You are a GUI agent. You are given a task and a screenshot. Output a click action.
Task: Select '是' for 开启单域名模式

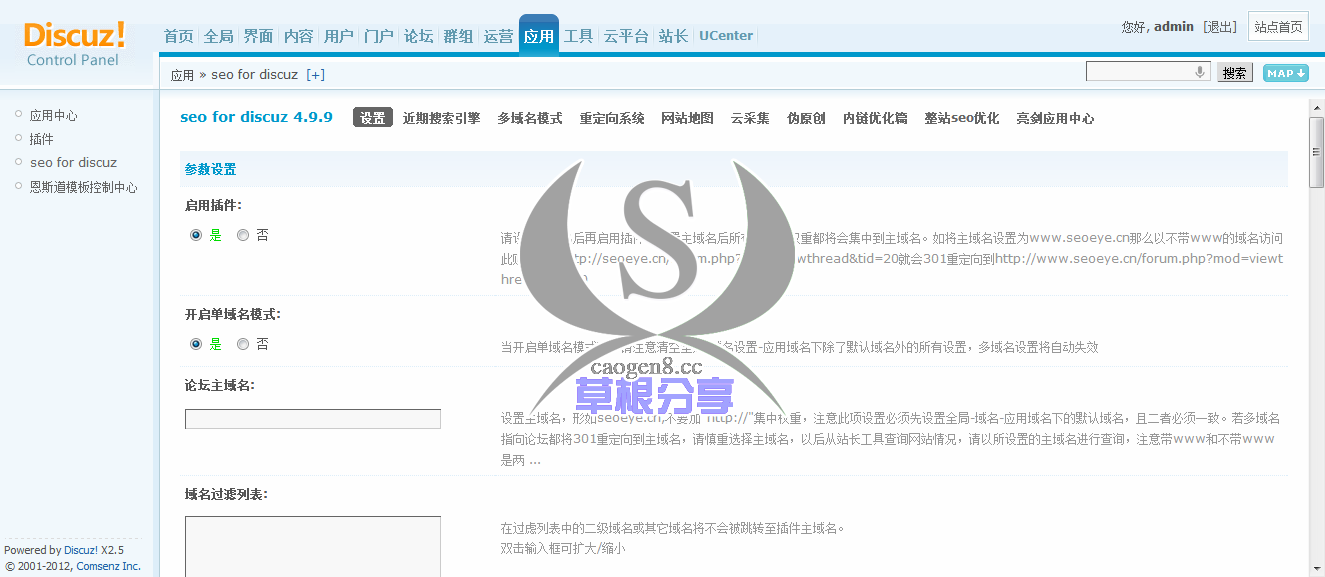click(196, 344)
